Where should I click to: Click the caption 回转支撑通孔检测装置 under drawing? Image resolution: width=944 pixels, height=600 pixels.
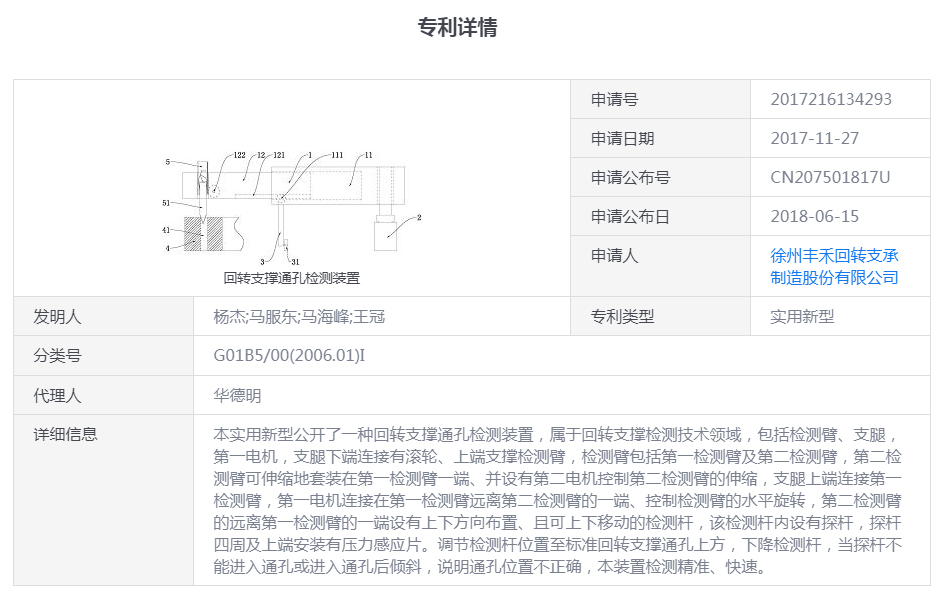click(292, 278)
